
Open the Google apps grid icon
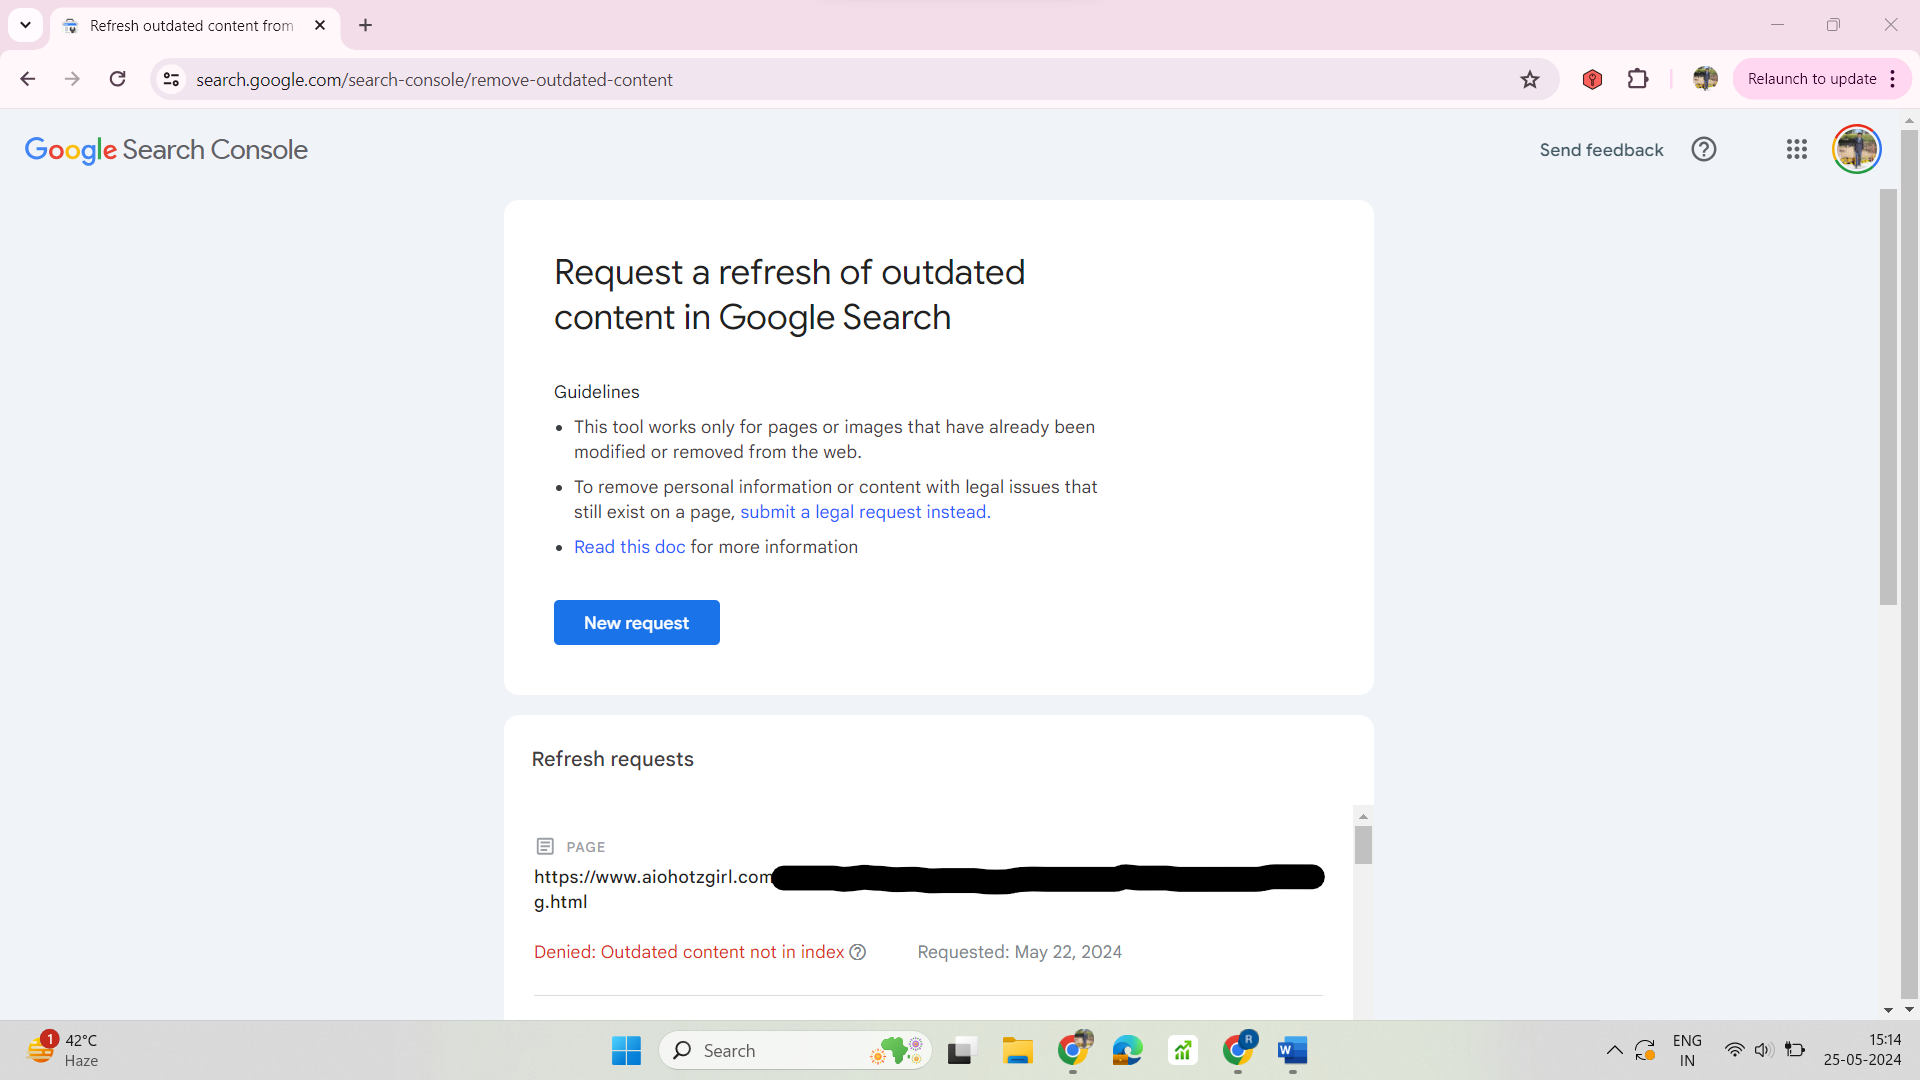pos(1796,150)
